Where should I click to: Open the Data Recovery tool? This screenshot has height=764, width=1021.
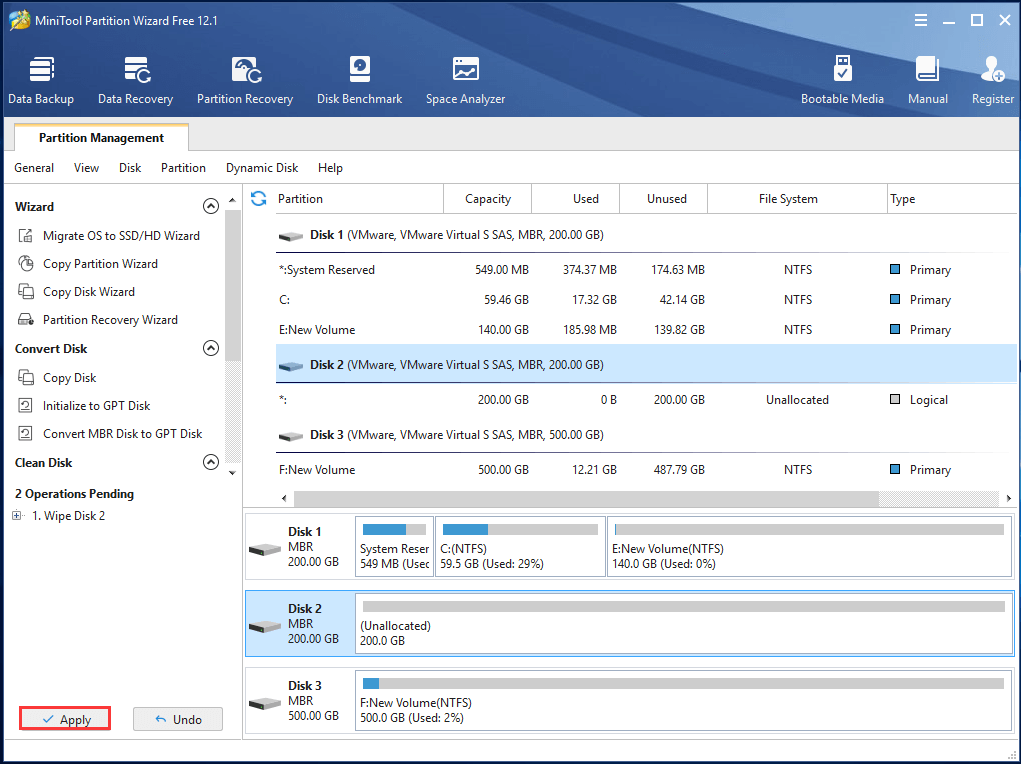[x=135, y=79]
